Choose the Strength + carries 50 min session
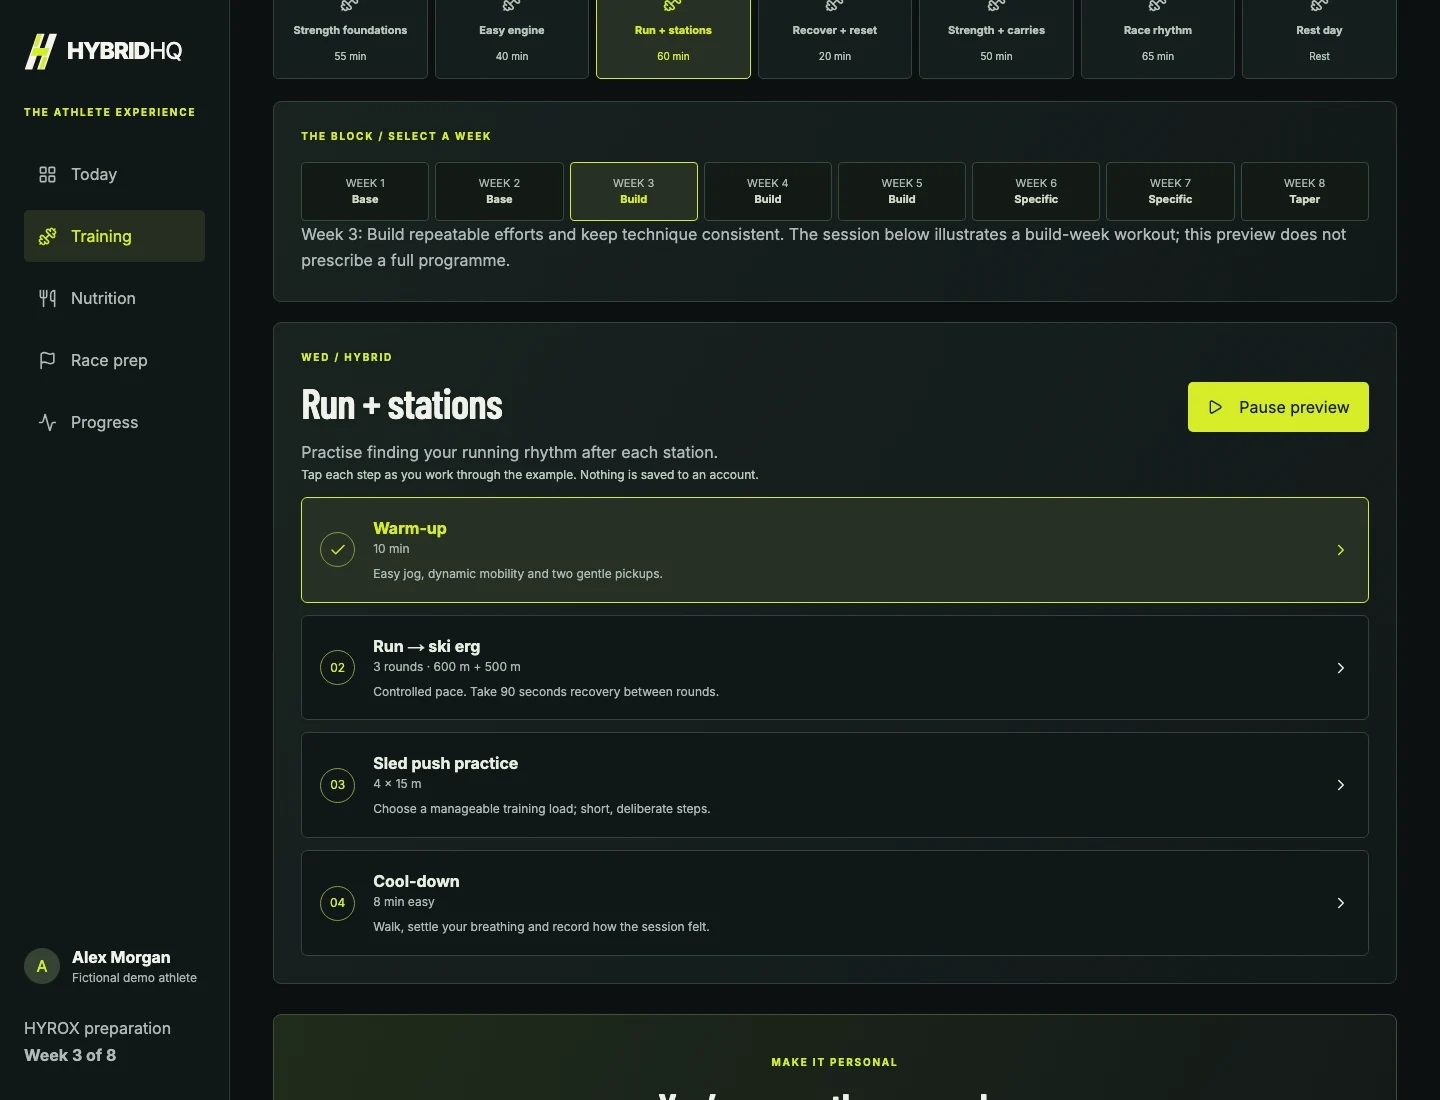The image size is (1440, 1100). point(996,39)
